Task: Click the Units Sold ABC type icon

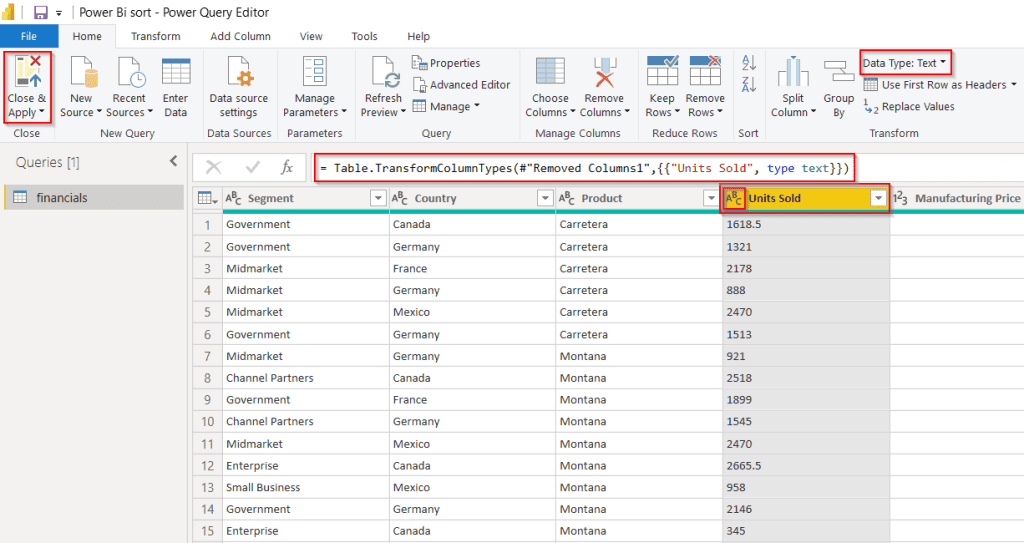Action: point(734,198)
